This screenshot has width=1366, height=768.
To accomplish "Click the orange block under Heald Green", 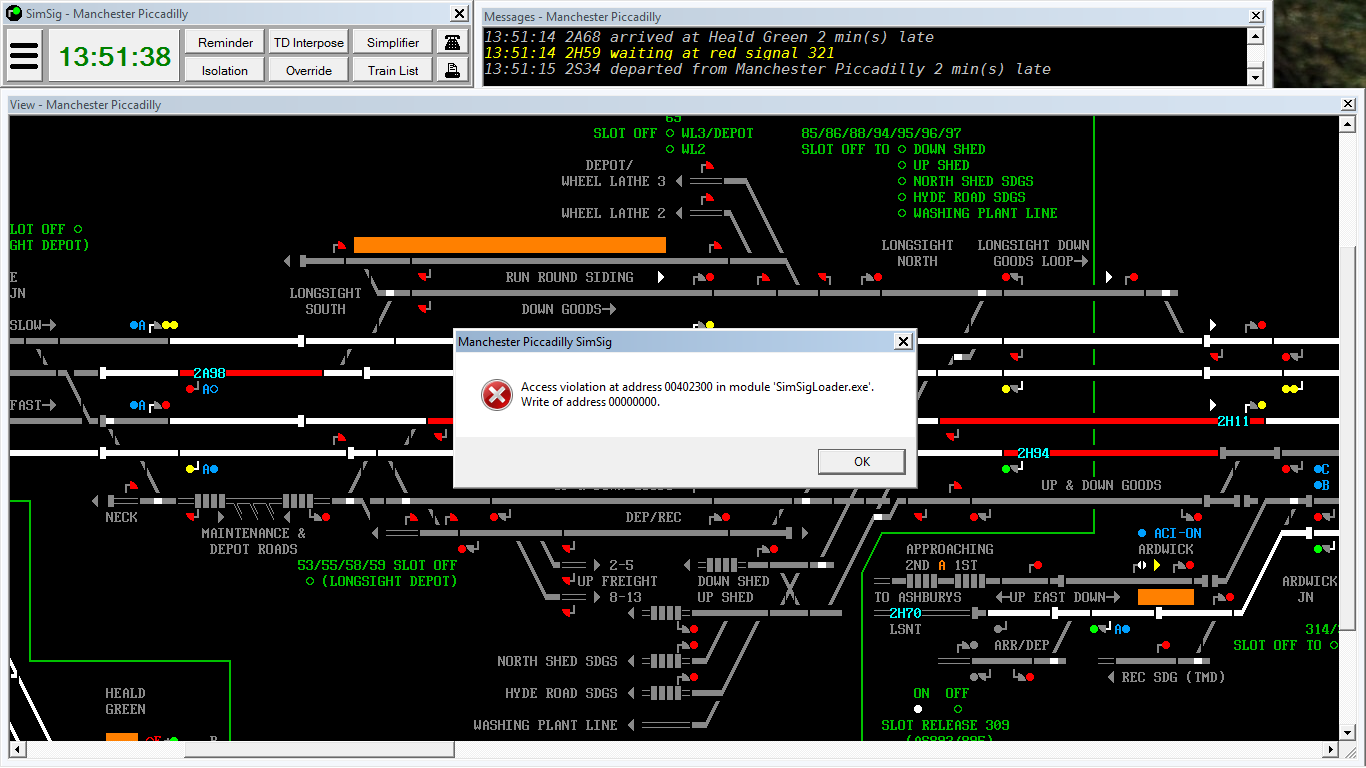I will (122, 737).
